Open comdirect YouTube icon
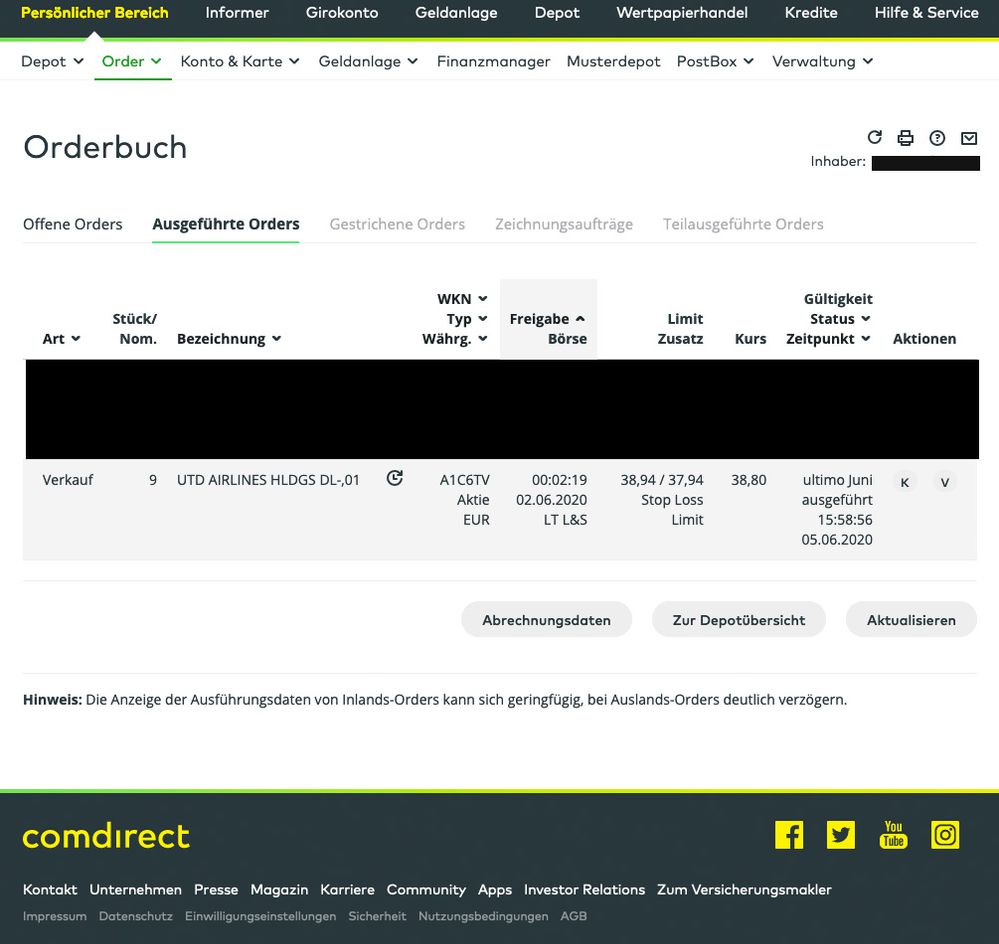The height and width of the screenshot is (944, 999). point(893,835)
